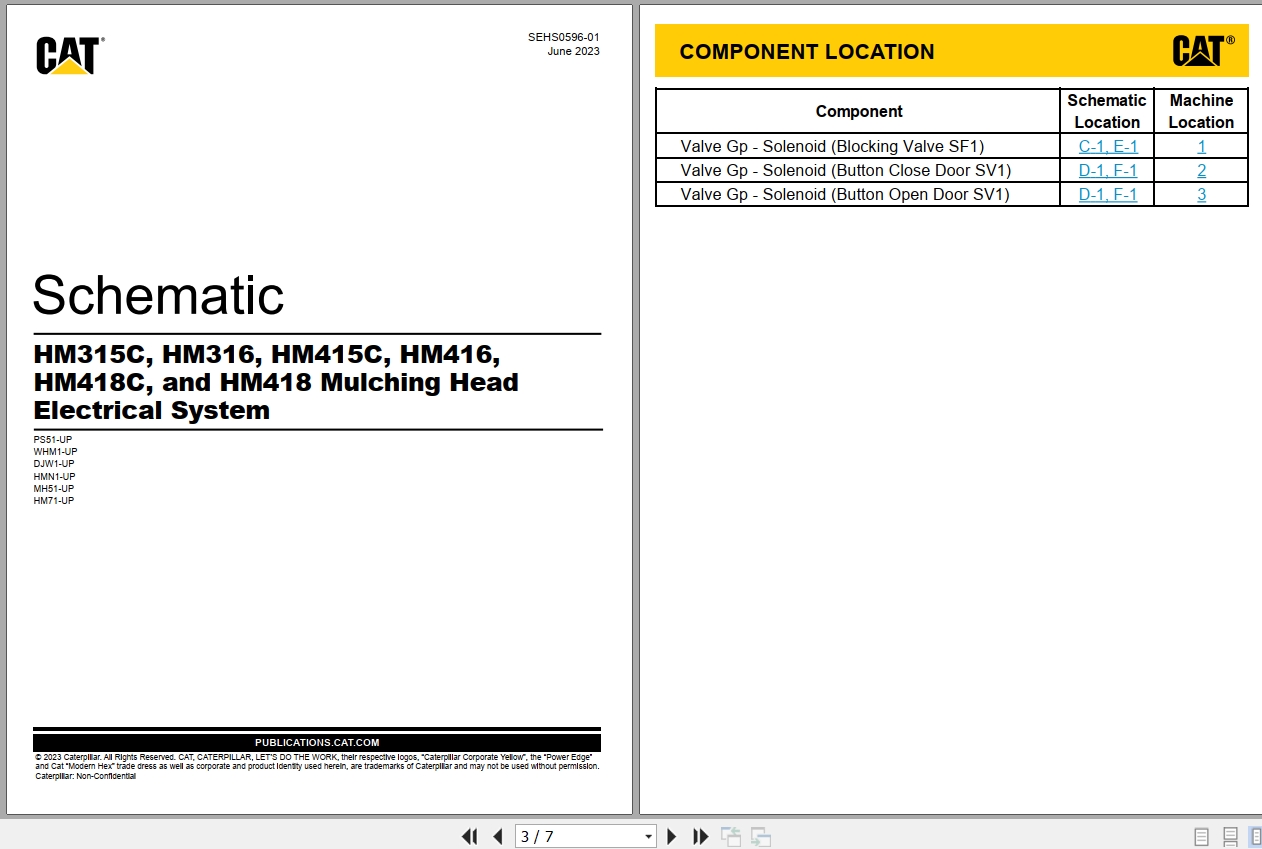1262x849 pixels.
Task: Open machine location link 2
Action: point(1201,170)
